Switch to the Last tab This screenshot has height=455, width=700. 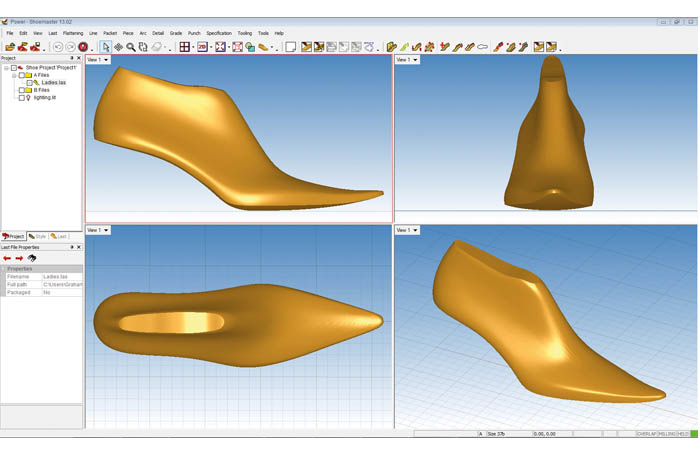pyautogui.click(x=60, y=236)
